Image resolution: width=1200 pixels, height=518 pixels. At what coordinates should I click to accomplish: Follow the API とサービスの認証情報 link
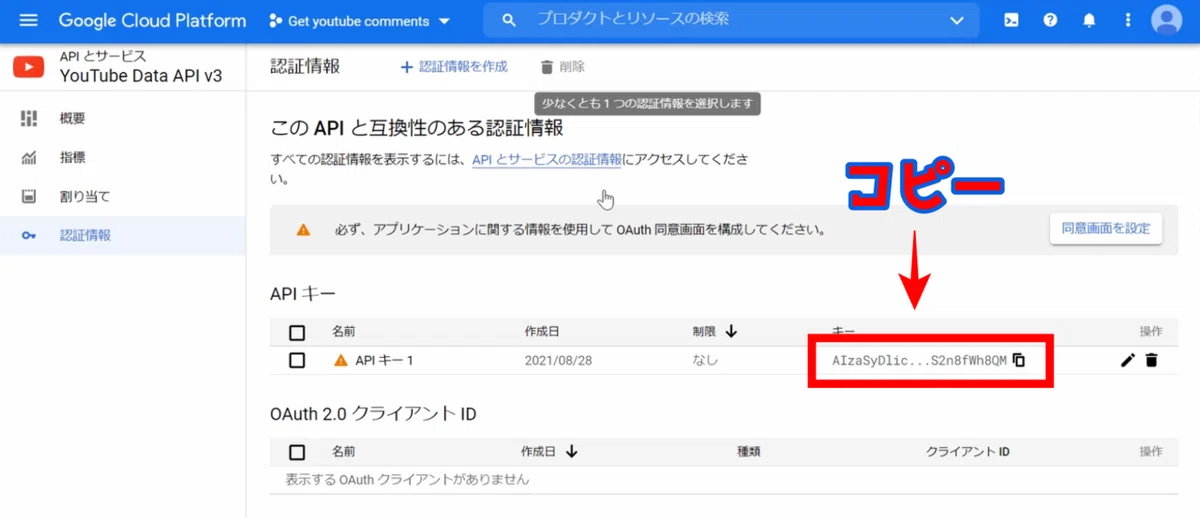pos(547,159)
